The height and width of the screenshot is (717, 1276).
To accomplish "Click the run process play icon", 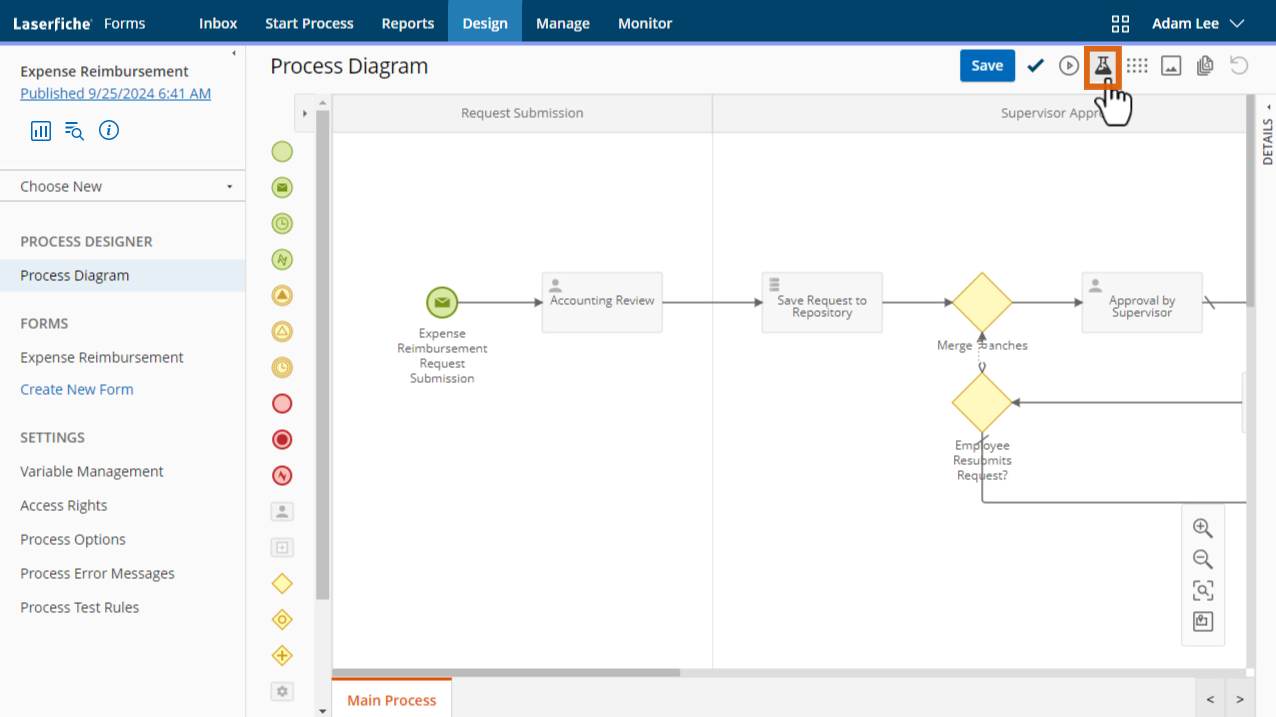I will 1069,66.
